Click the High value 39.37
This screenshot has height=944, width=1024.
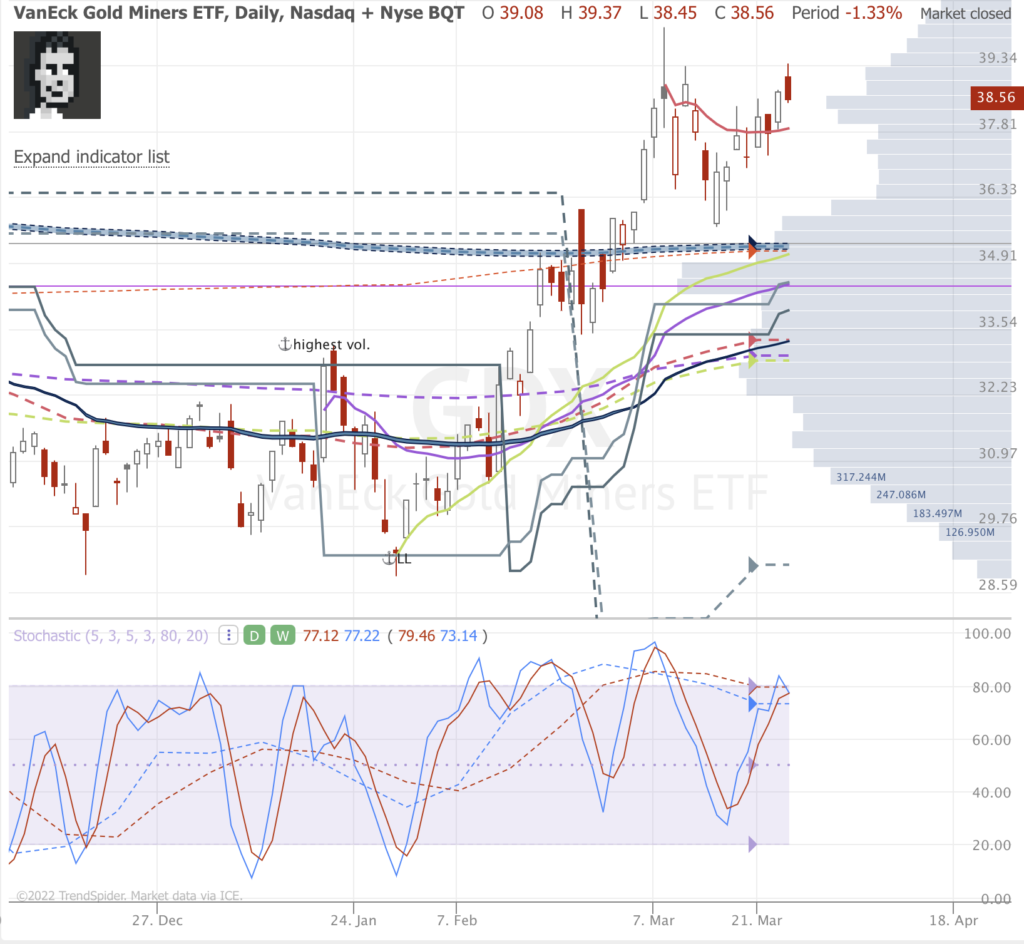pyautogui.click(x=600, y=12)
